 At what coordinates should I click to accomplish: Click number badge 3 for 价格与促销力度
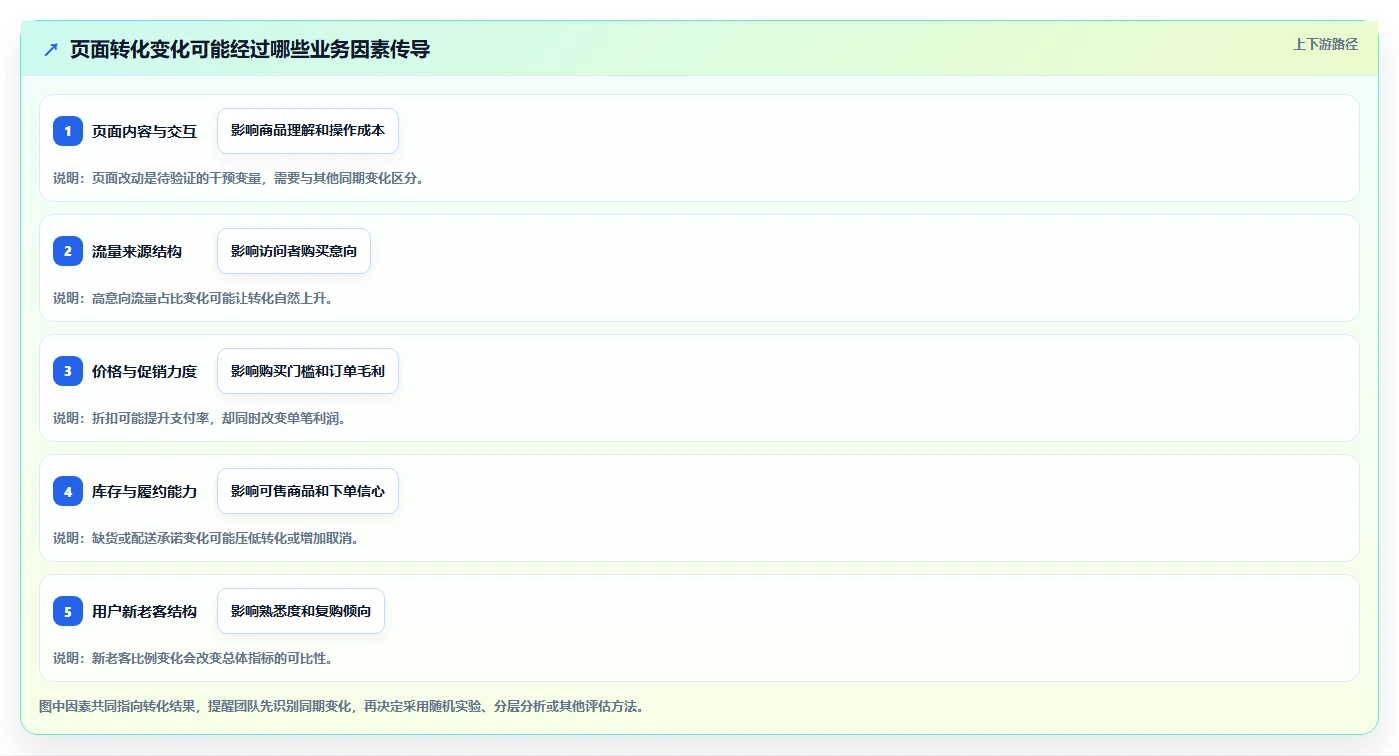(68, 371)
